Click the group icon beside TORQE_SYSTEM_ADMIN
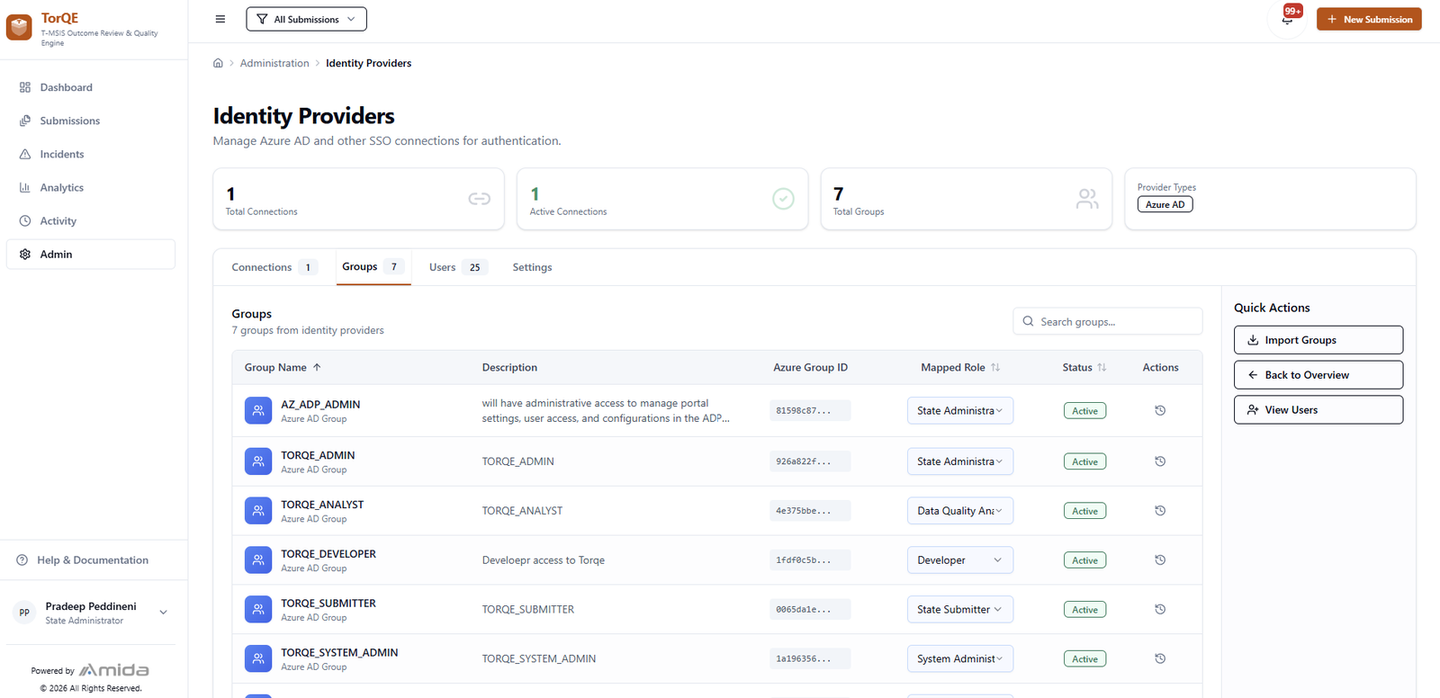 coord(258,658)
